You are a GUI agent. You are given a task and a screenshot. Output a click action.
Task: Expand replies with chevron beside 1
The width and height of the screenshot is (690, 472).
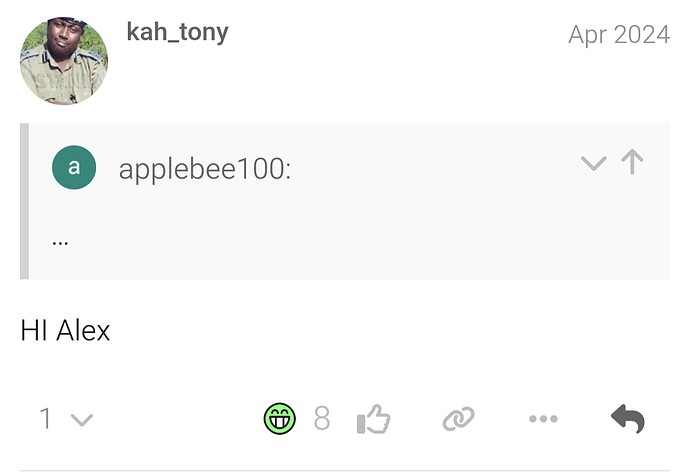point(82,420)
